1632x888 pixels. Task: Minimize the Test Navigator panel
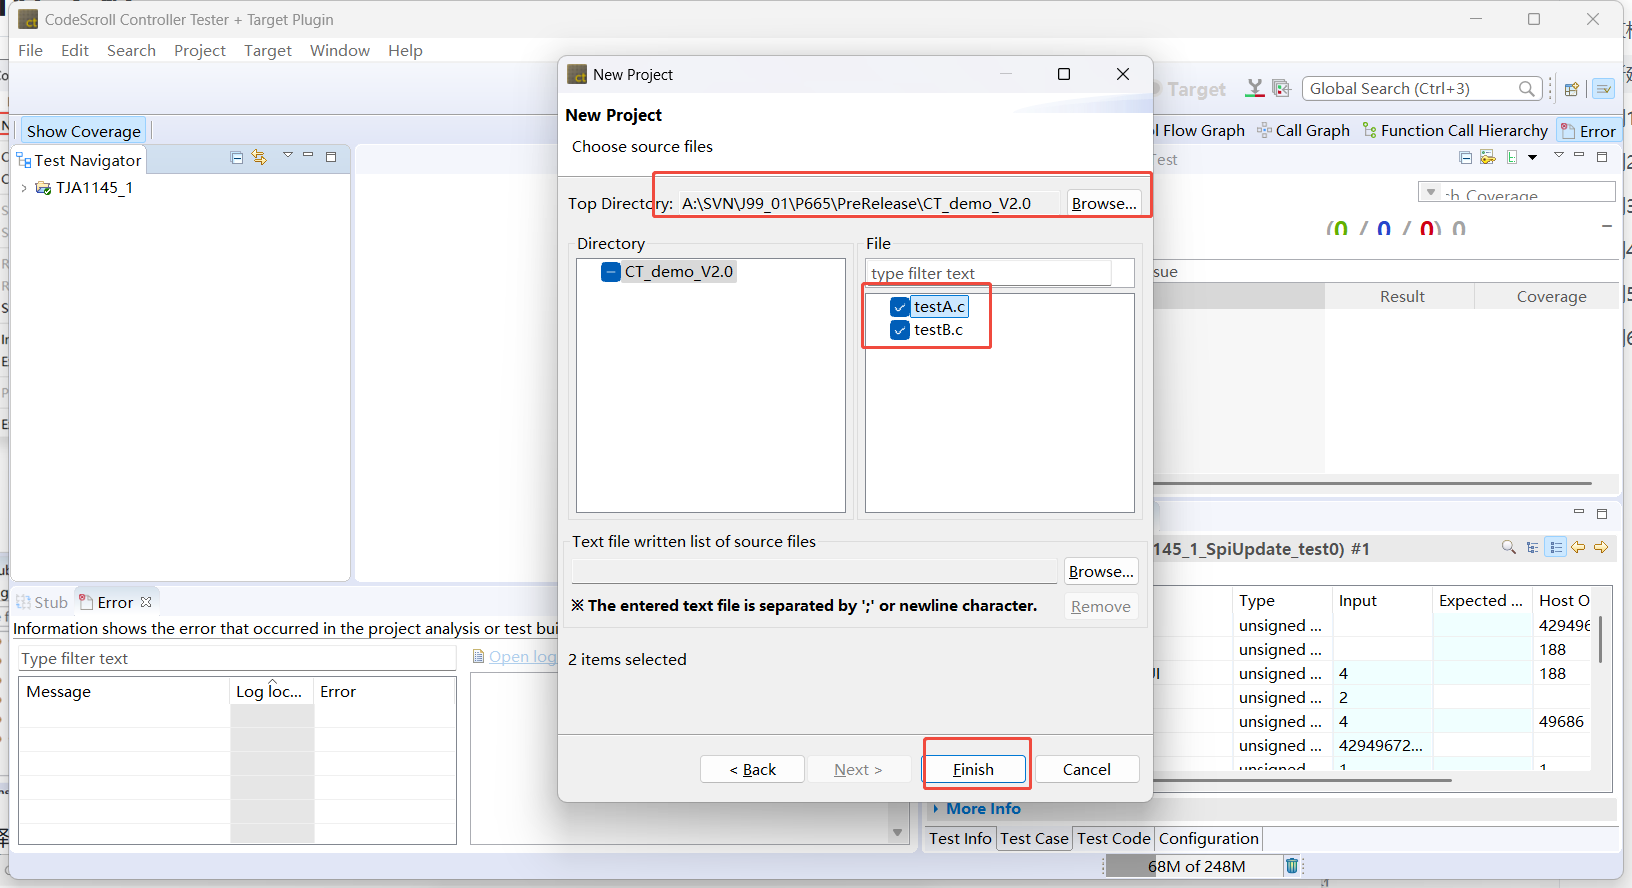click(x=308, y=155)
